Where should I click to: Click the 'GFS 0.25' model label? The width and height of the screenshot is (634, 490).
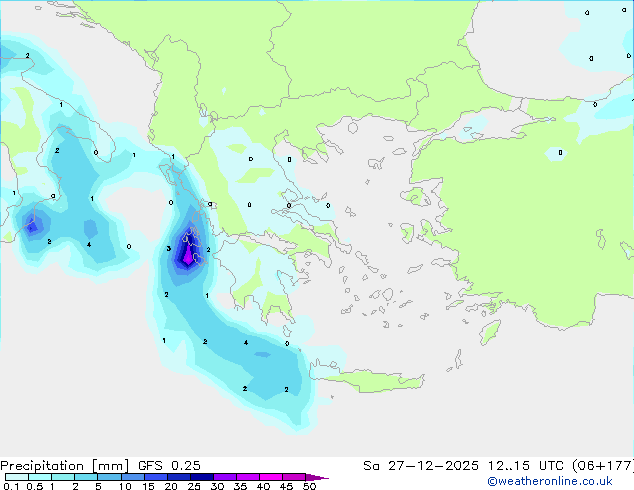click(x=169, y=466)
